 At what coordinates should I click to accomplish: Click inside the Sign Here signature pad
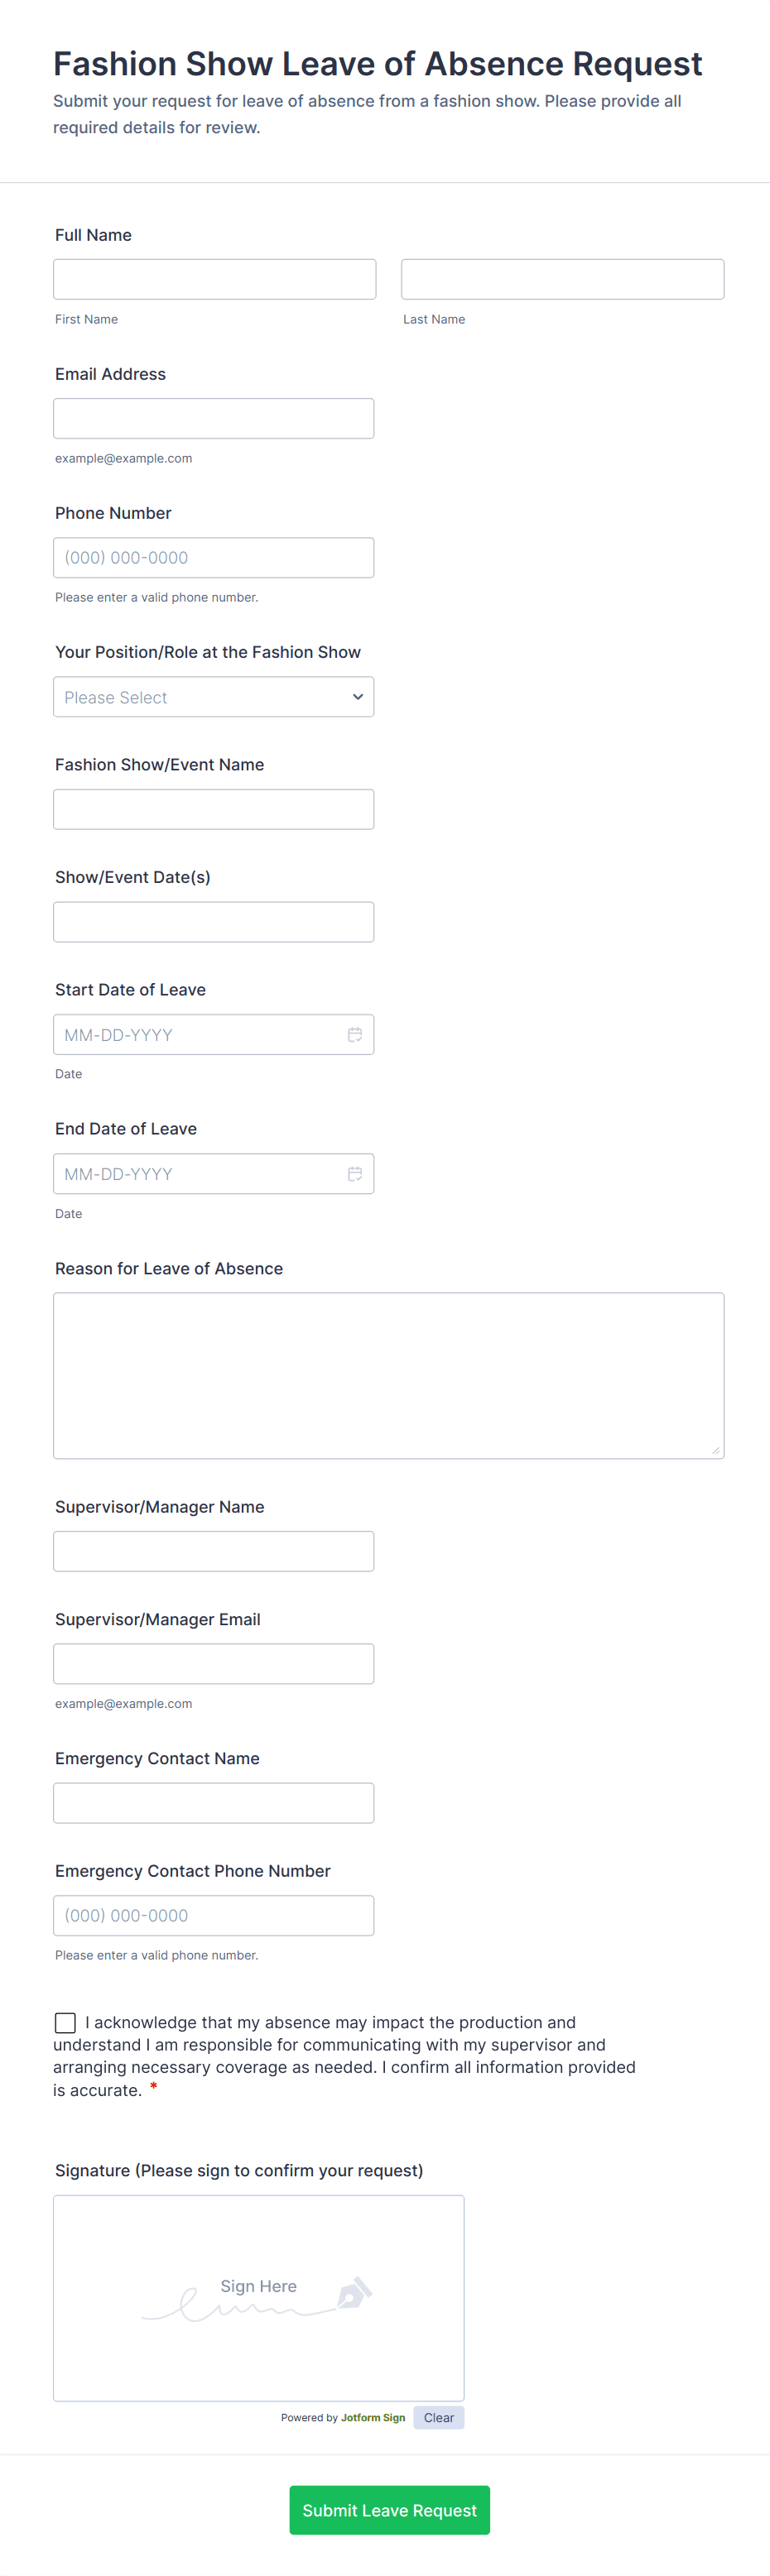[258, 2297]
